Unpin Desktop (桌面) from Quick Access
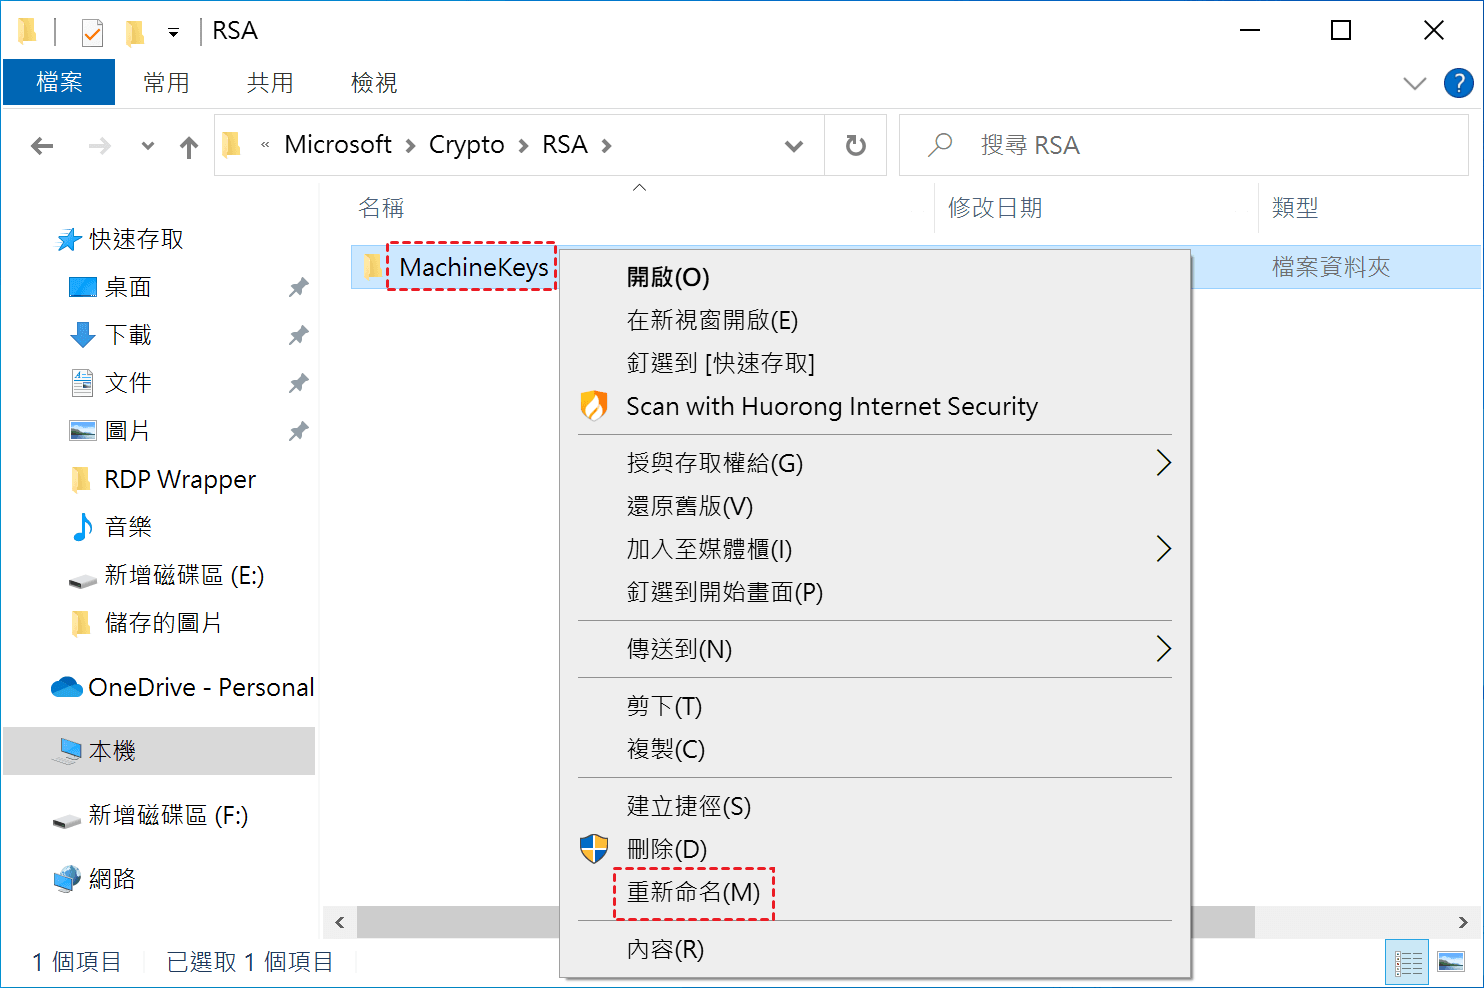The width and height of the screenshot is (1484, 988). [298, 288]
